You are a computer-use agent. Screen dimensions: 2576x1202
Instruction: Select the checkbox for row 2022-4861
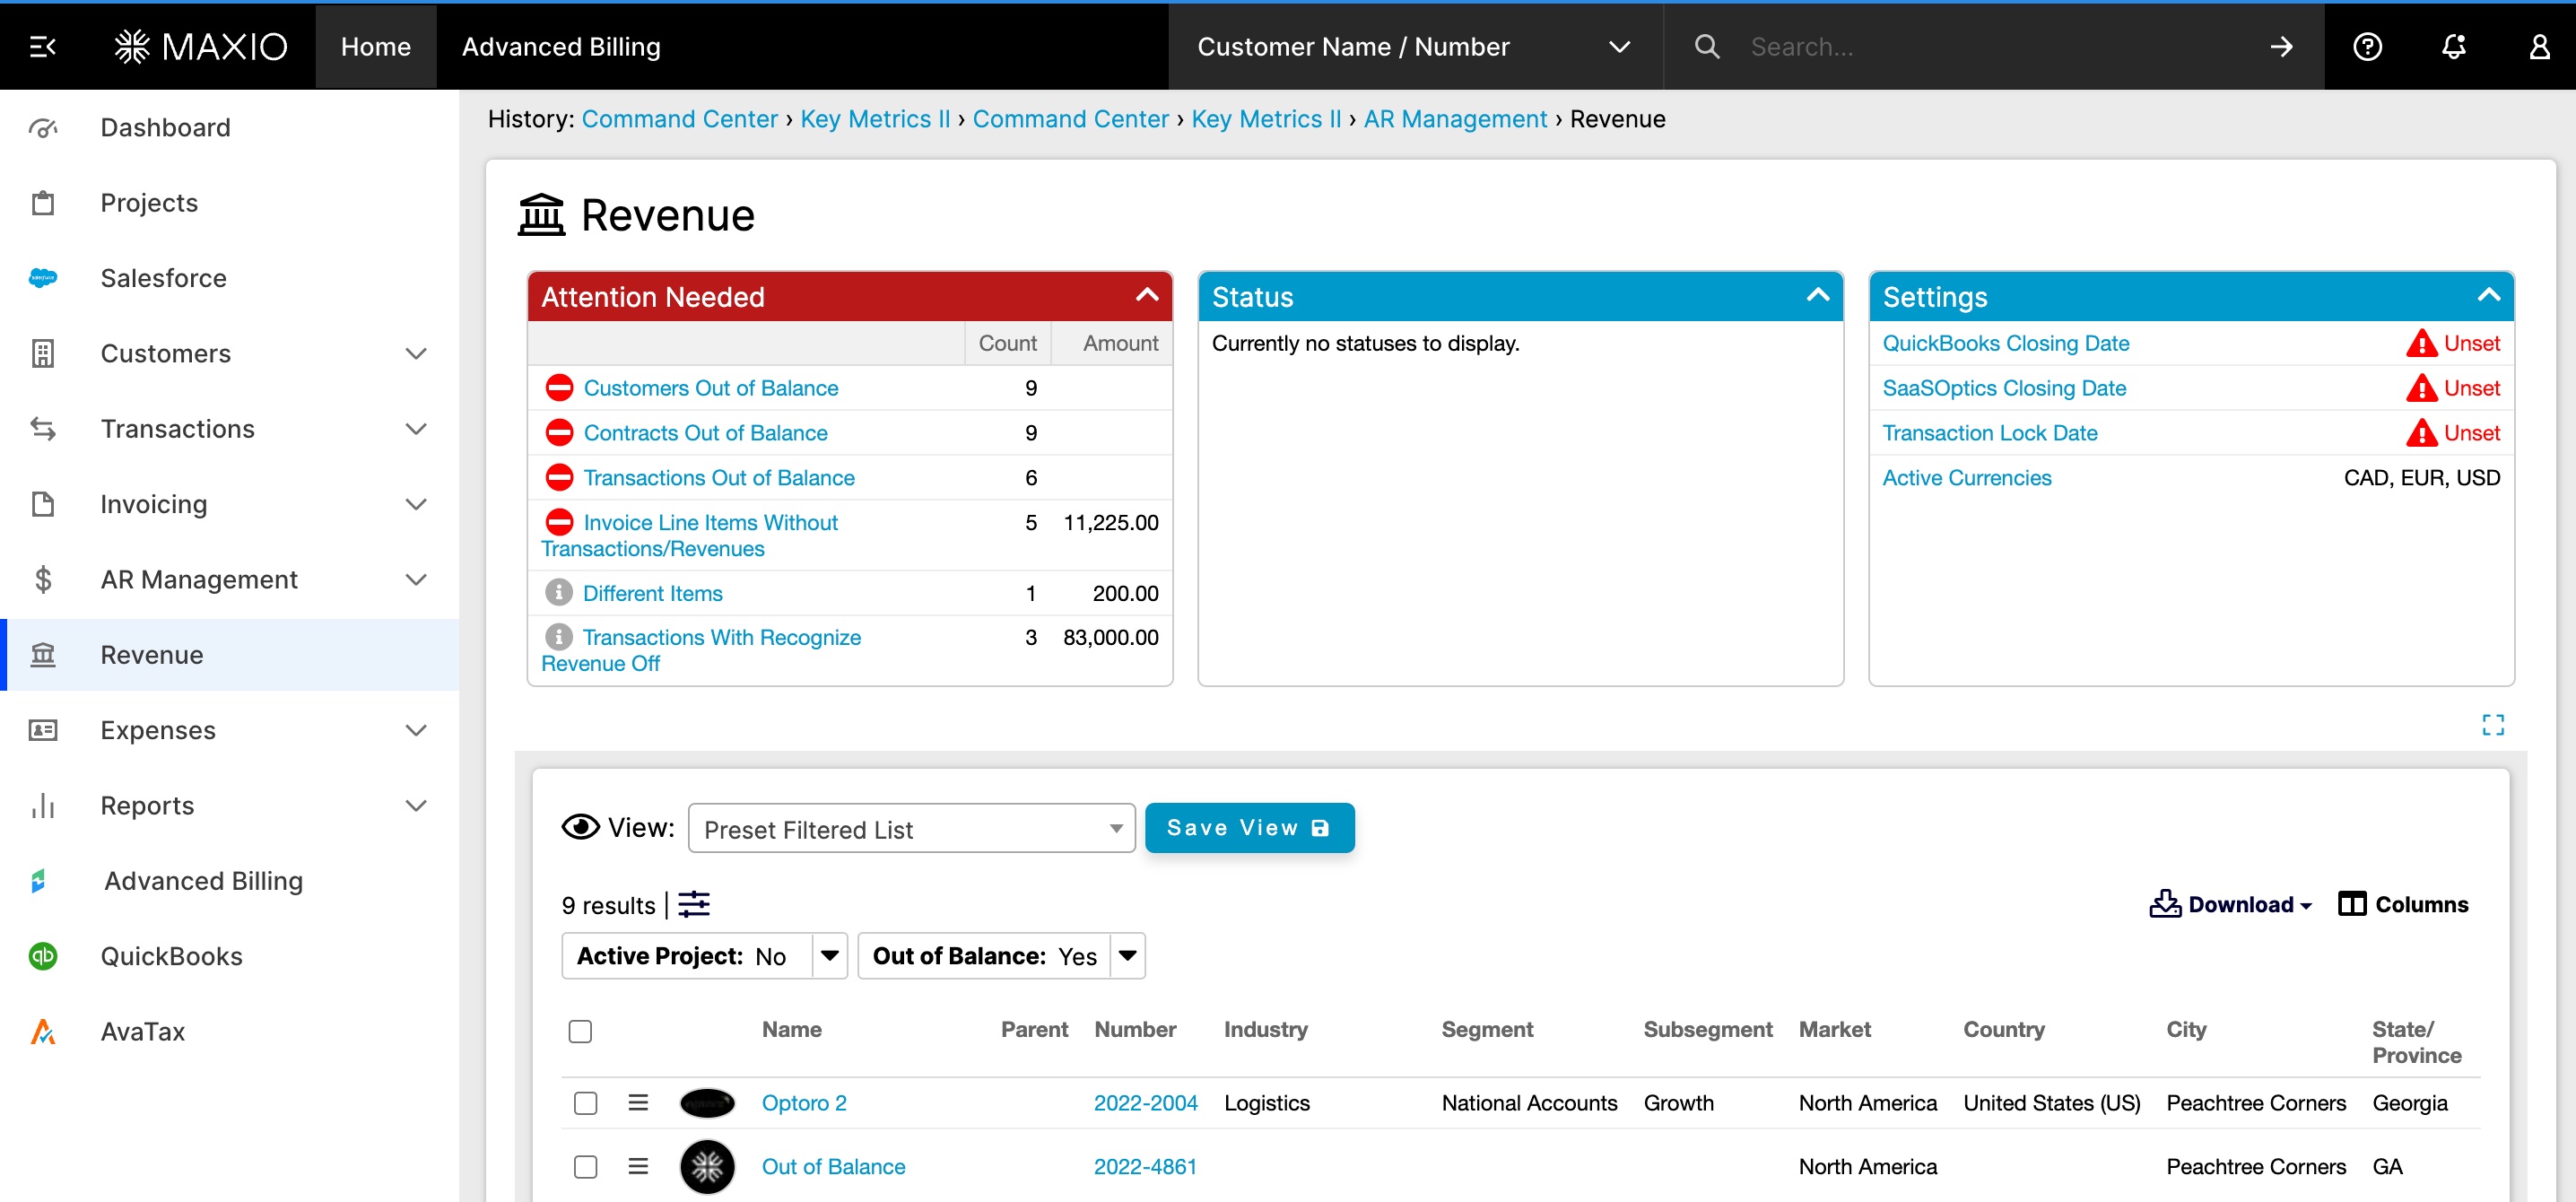point(585,1166)
